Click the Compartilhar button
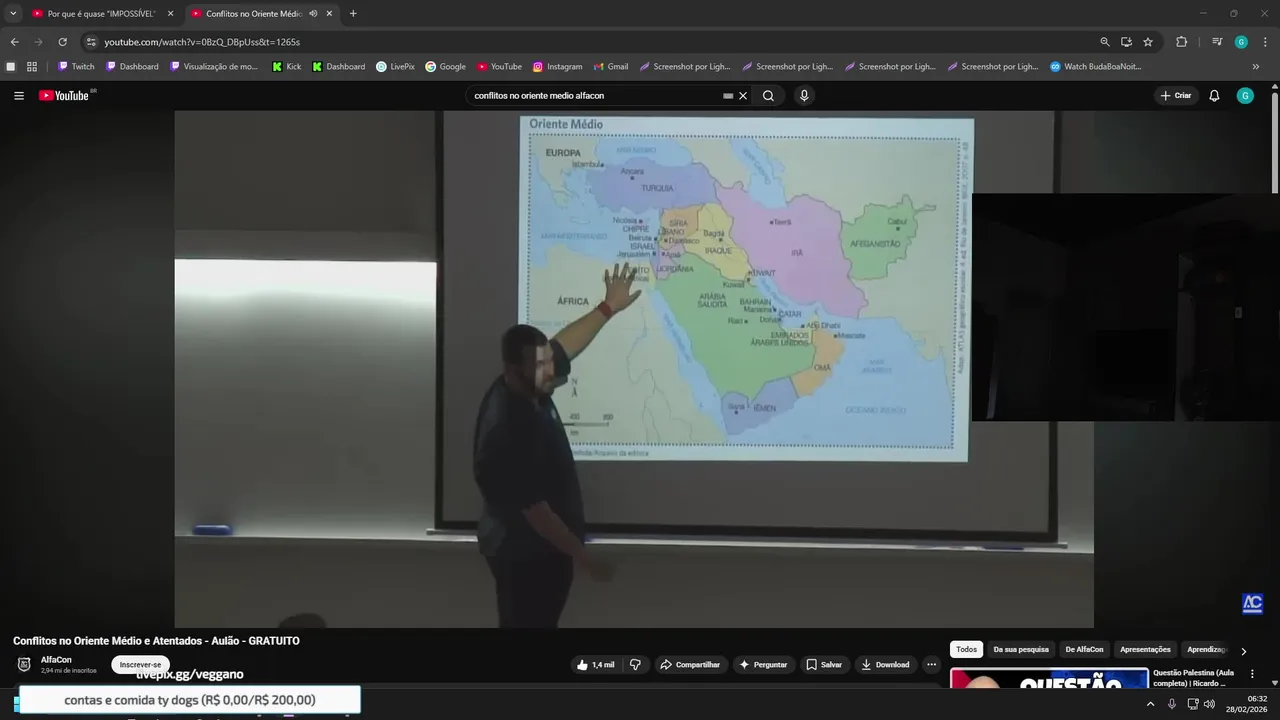The width and height of the screenshot is (1280, 720). tap(690, 665)
